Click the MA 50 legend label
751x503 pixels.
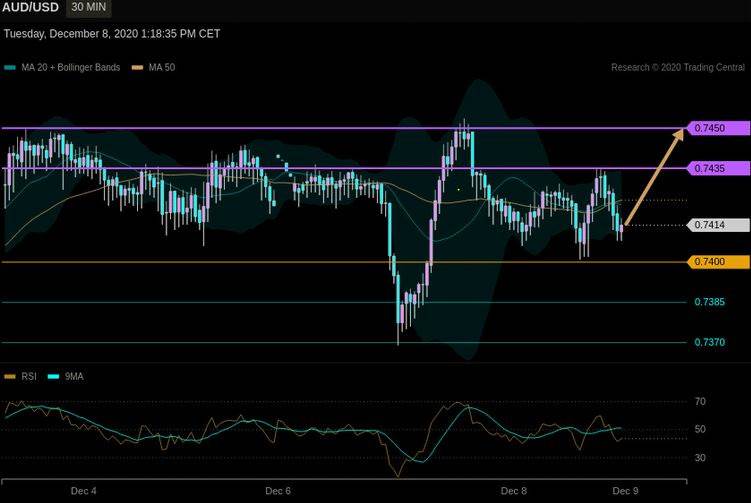coord(162,68)
